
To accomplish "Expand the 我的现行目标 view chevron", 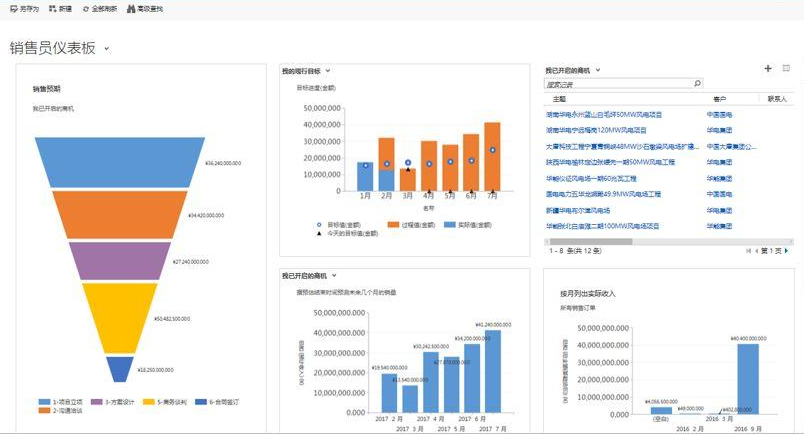I will pyautogui.click(x=328, y=71).
